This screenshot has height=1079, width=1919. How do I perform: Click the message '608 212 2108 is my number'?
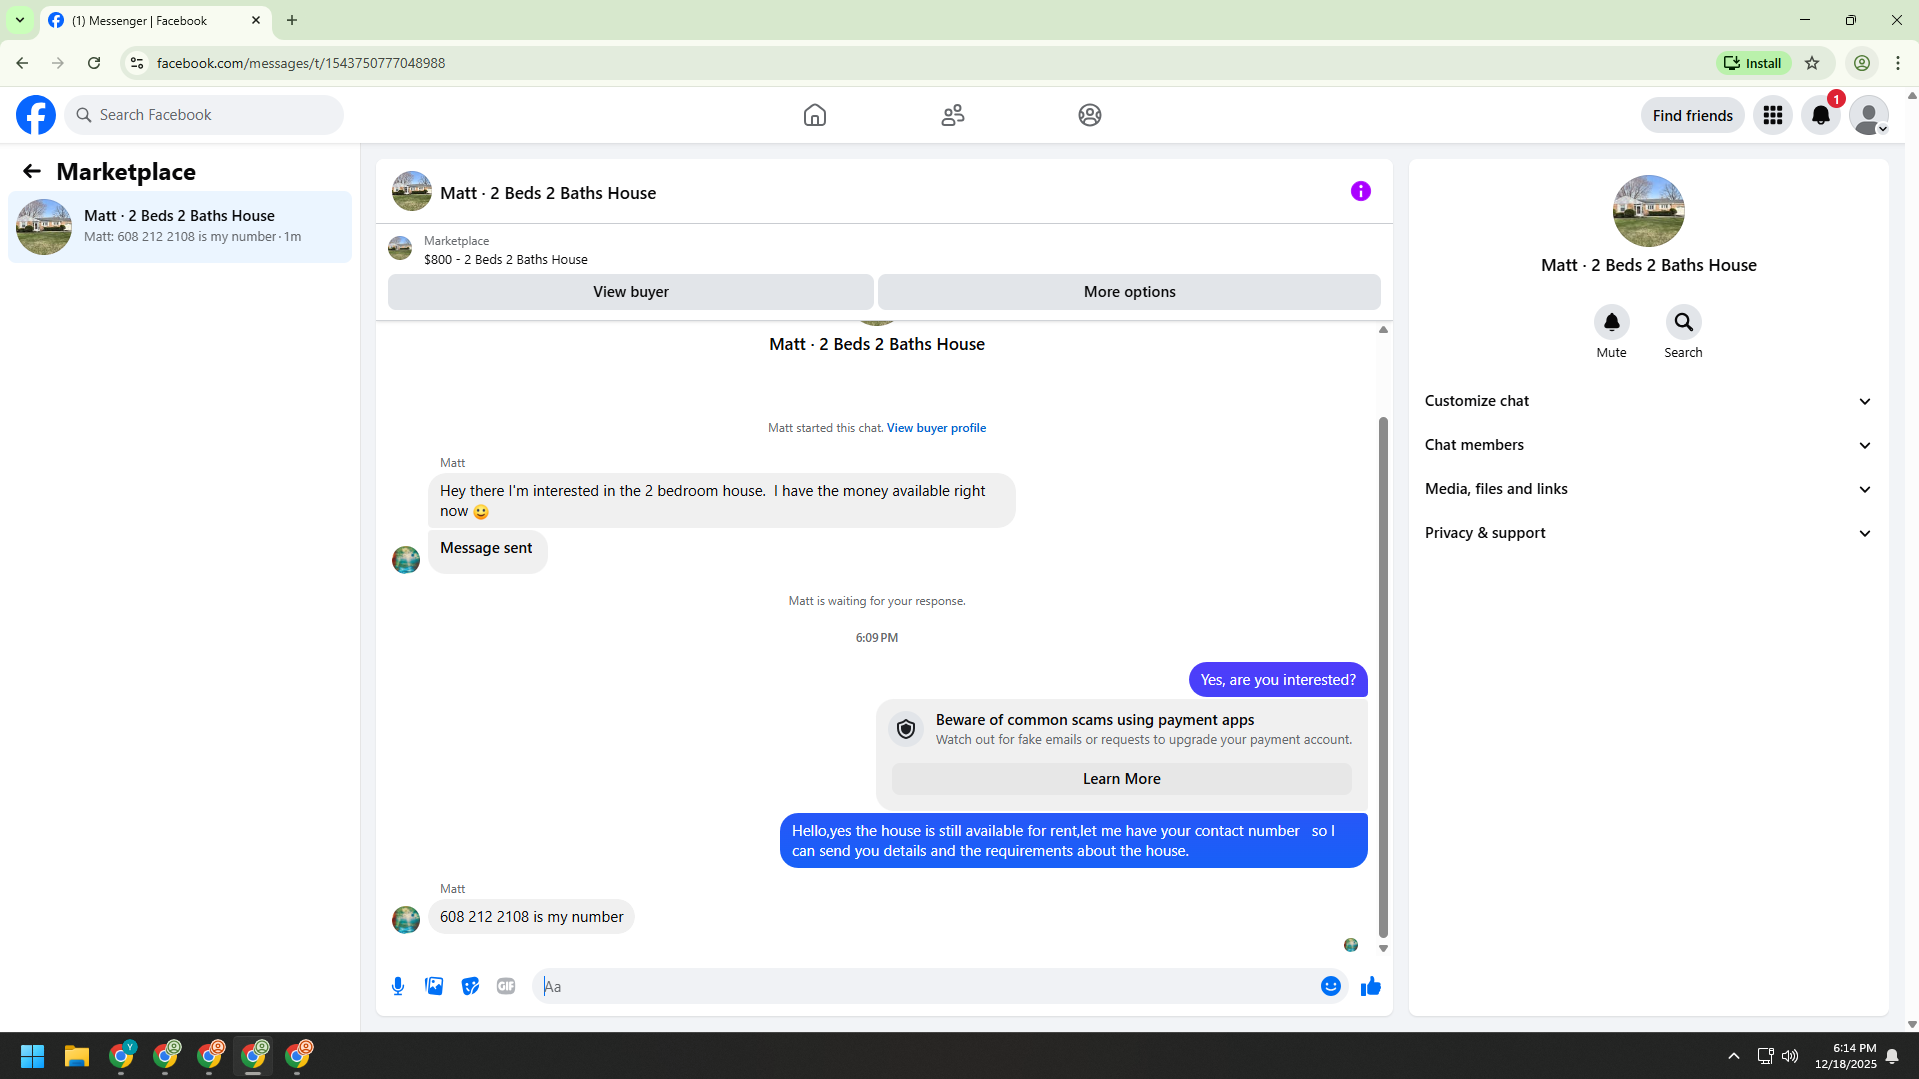pyautogui.click(x=531, y=917)
